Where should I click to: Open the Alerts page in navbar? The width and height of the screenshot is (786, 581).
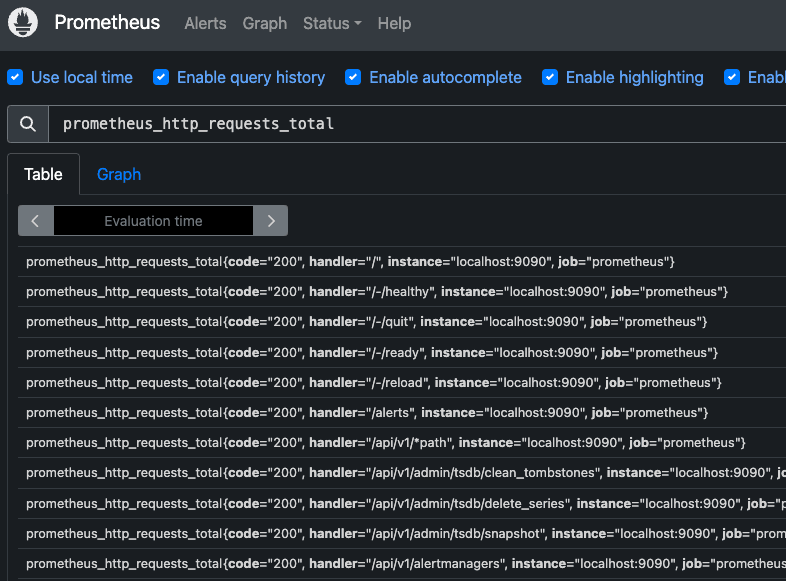coord(205,23)
